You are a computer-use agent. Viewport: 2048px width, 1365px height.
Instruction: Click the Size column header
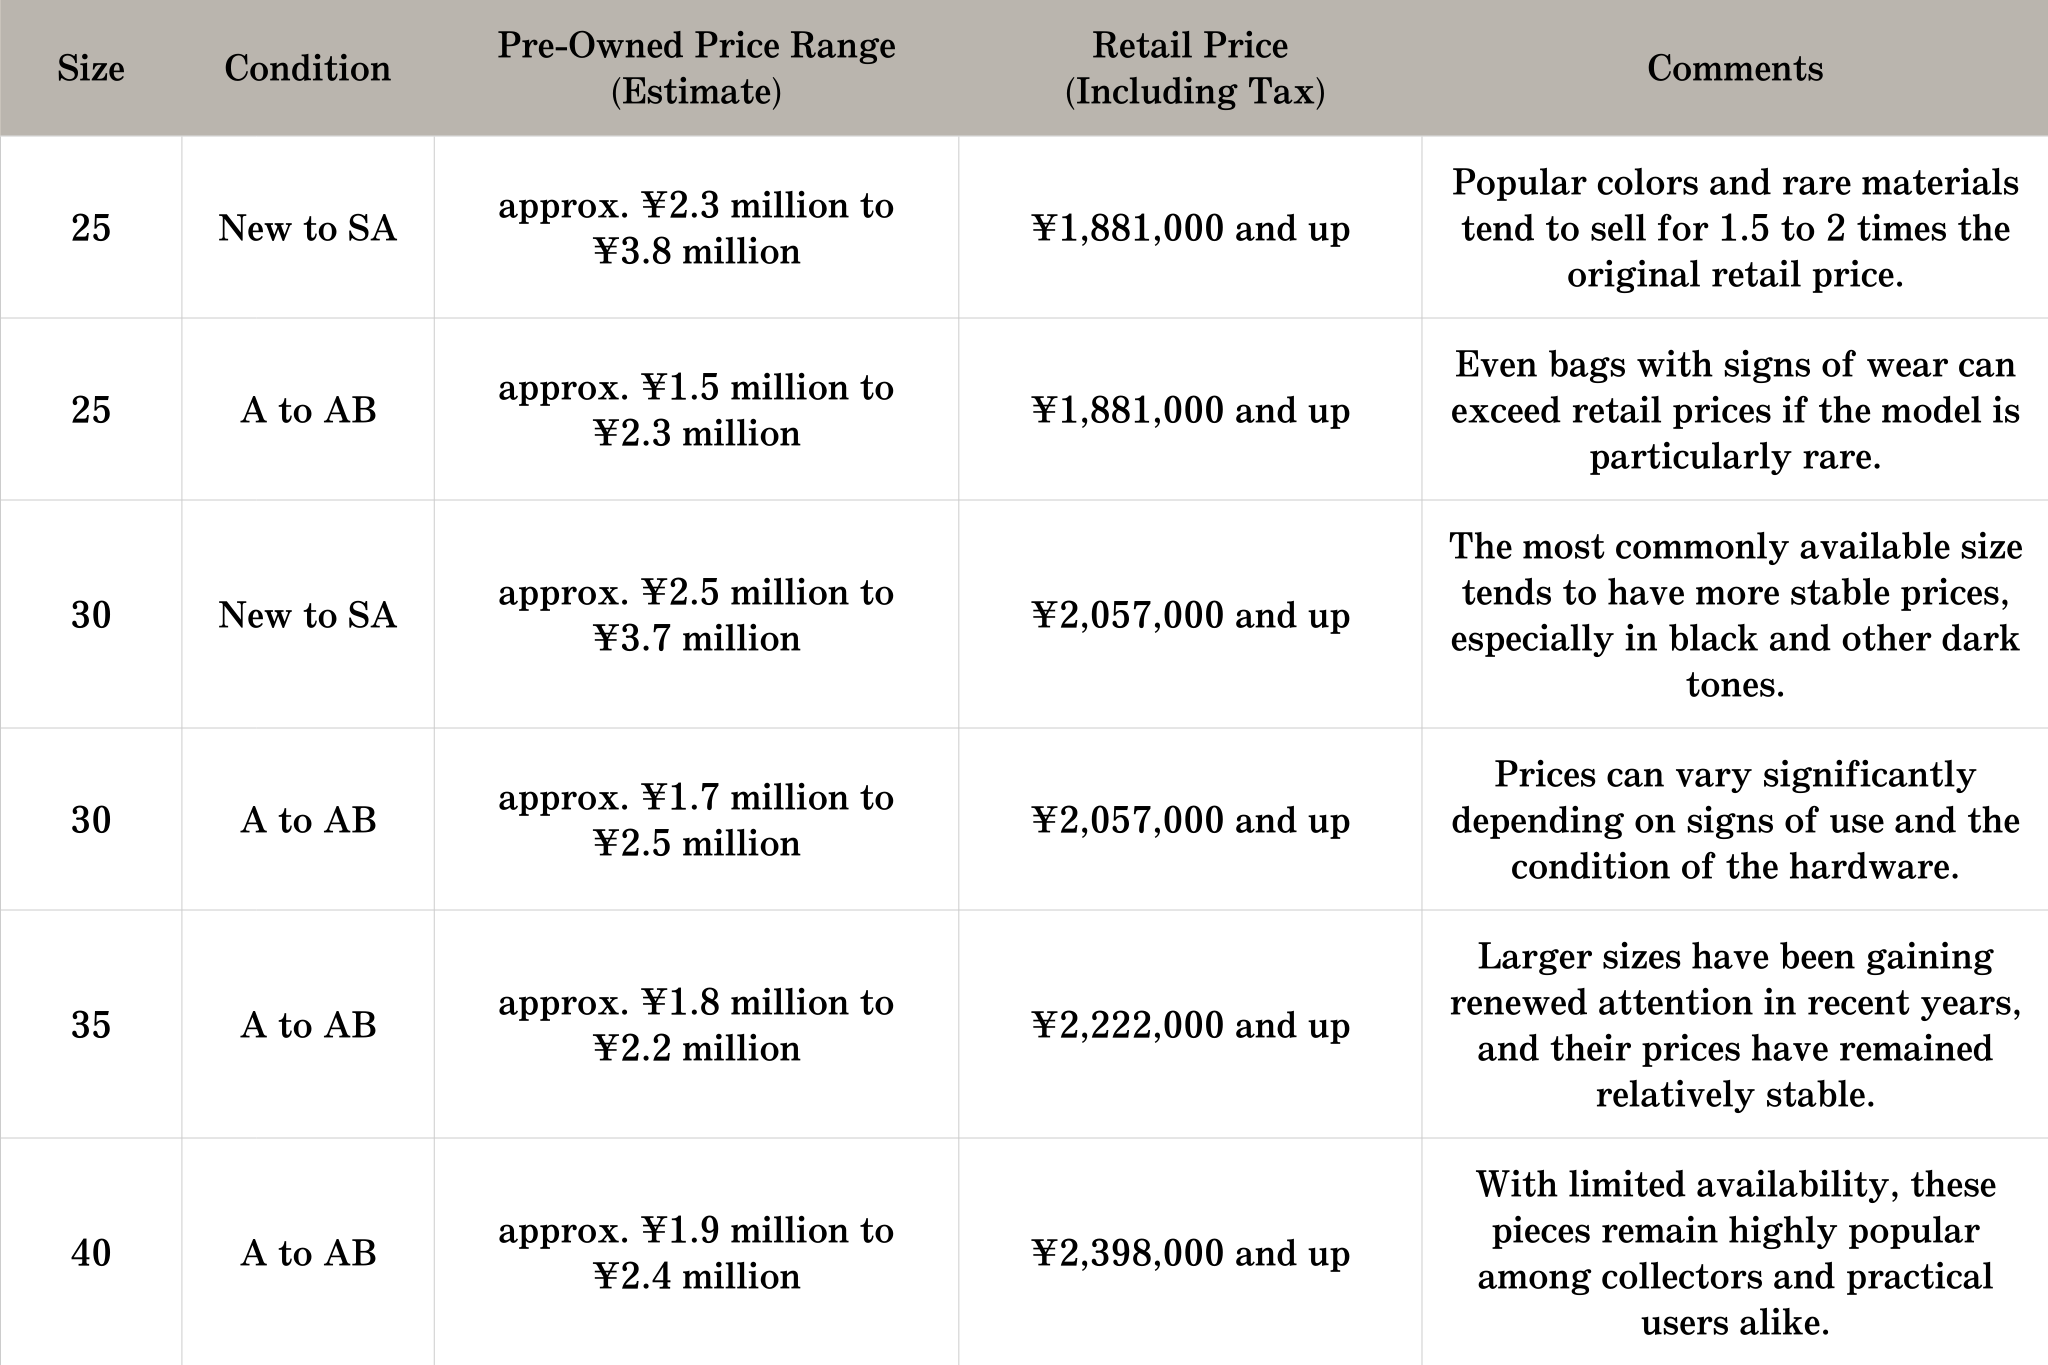(x=91, y=68)
